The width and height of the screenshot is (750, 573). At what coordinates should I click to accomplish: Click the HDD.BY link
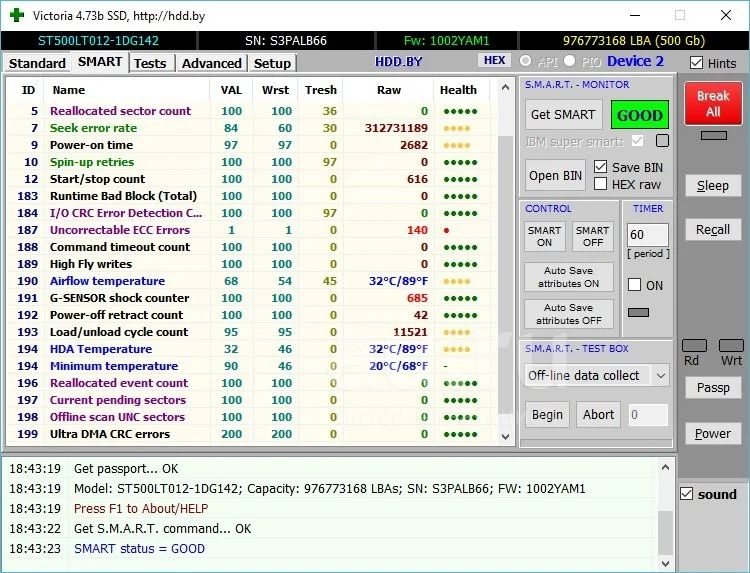click(398, 62)
